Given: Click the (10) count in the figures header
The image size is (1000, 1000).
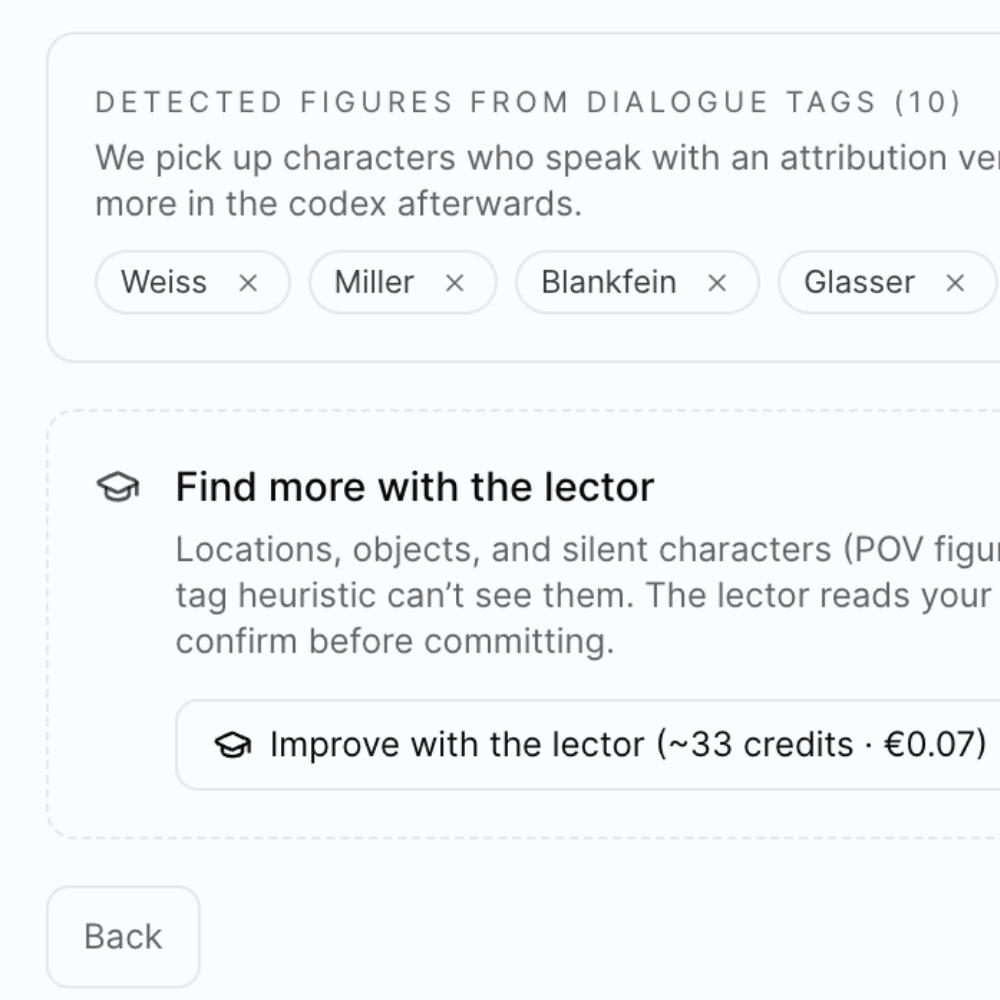Looking at the screenshot, I should tap(927, 102).
